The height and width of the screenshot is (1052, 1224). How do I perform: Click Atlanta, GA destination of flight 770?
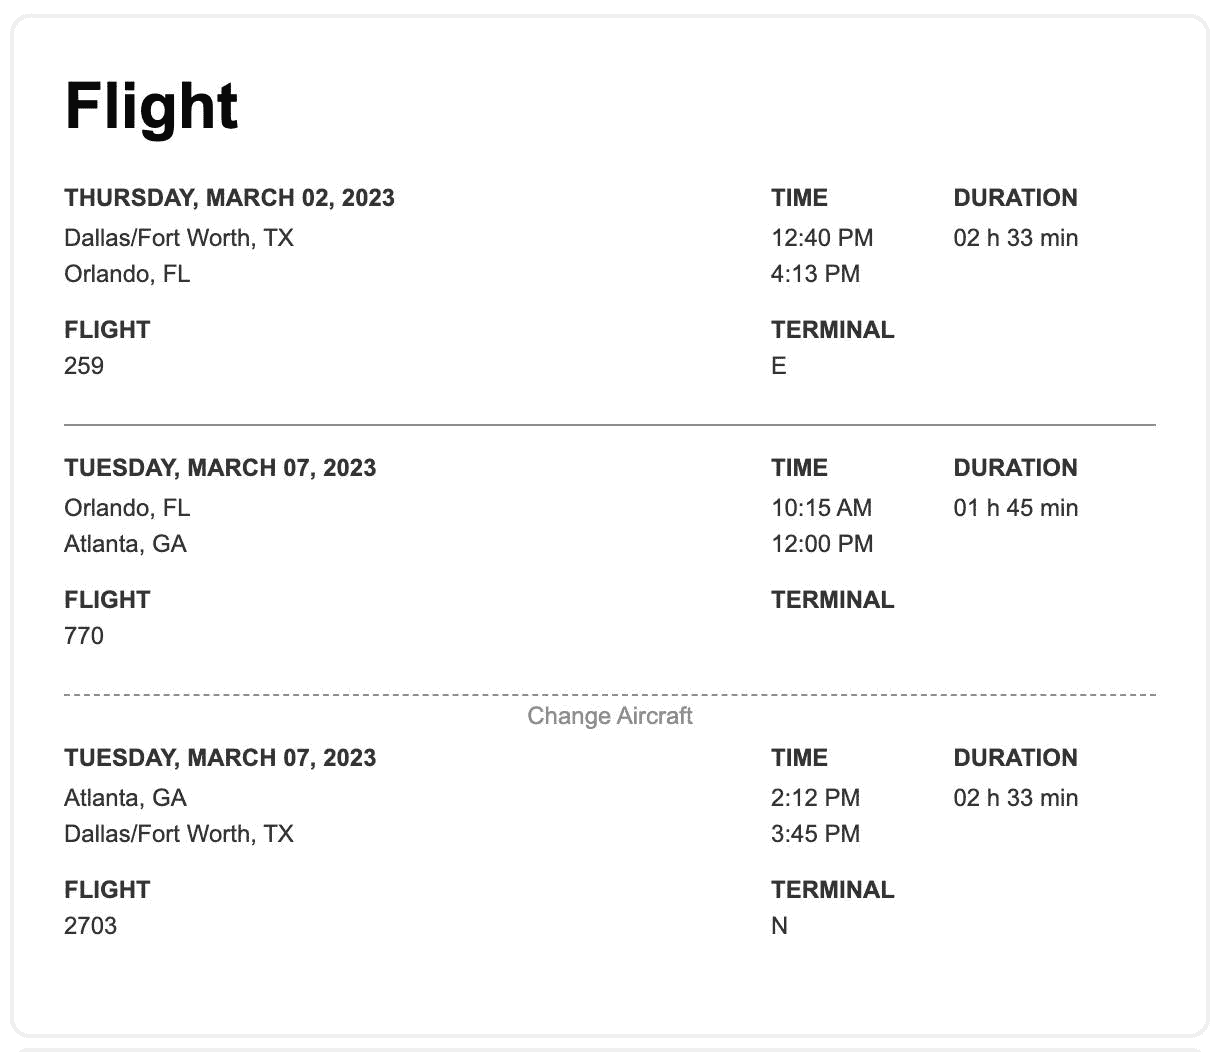[x=125, y=544]
